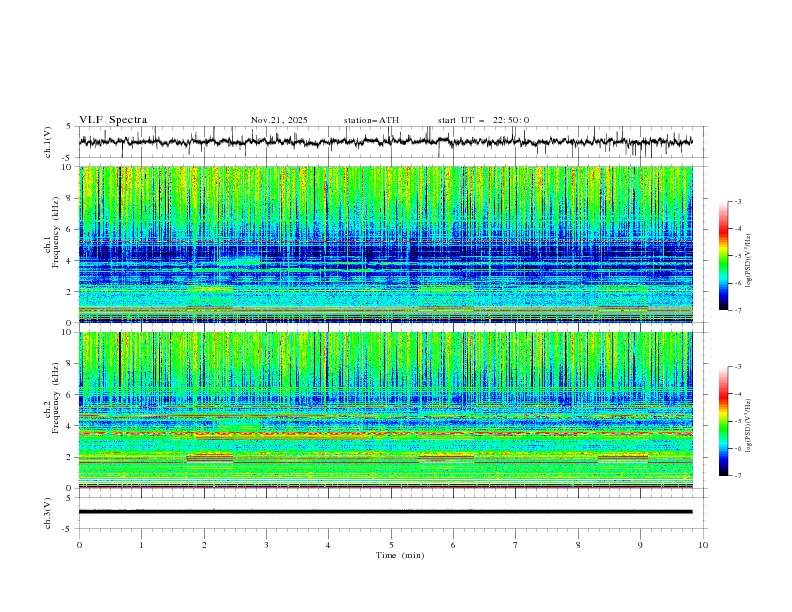Click the ch.1(V) waveform axis label
Viewport: 792px width, 612px height.
coord(48,142)
